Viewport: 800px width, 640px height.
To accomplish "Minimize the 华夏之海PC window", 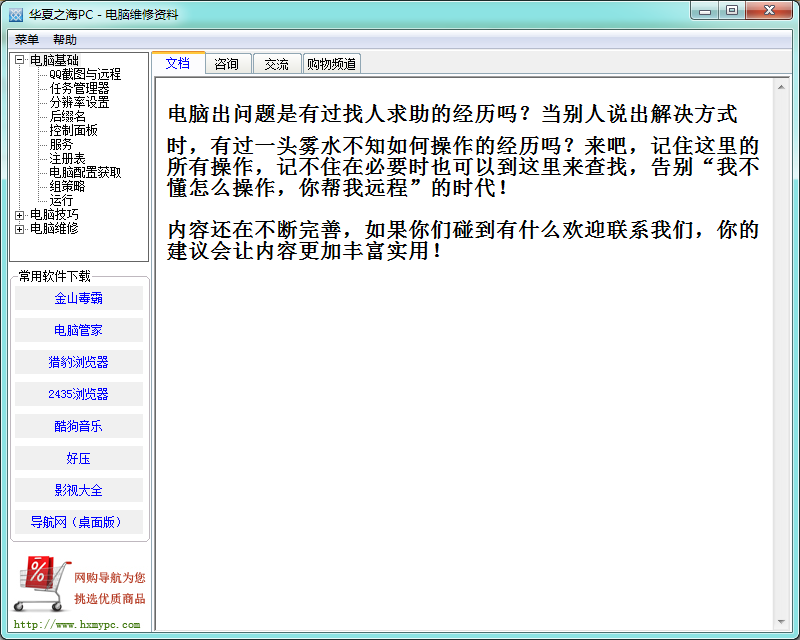I will 705,11.
